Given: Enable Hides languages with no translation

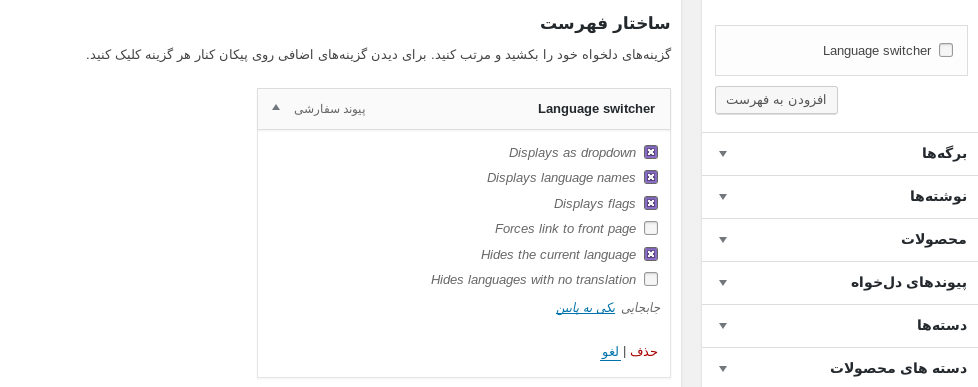Looking at the screenshot, I should pos(651,279).
